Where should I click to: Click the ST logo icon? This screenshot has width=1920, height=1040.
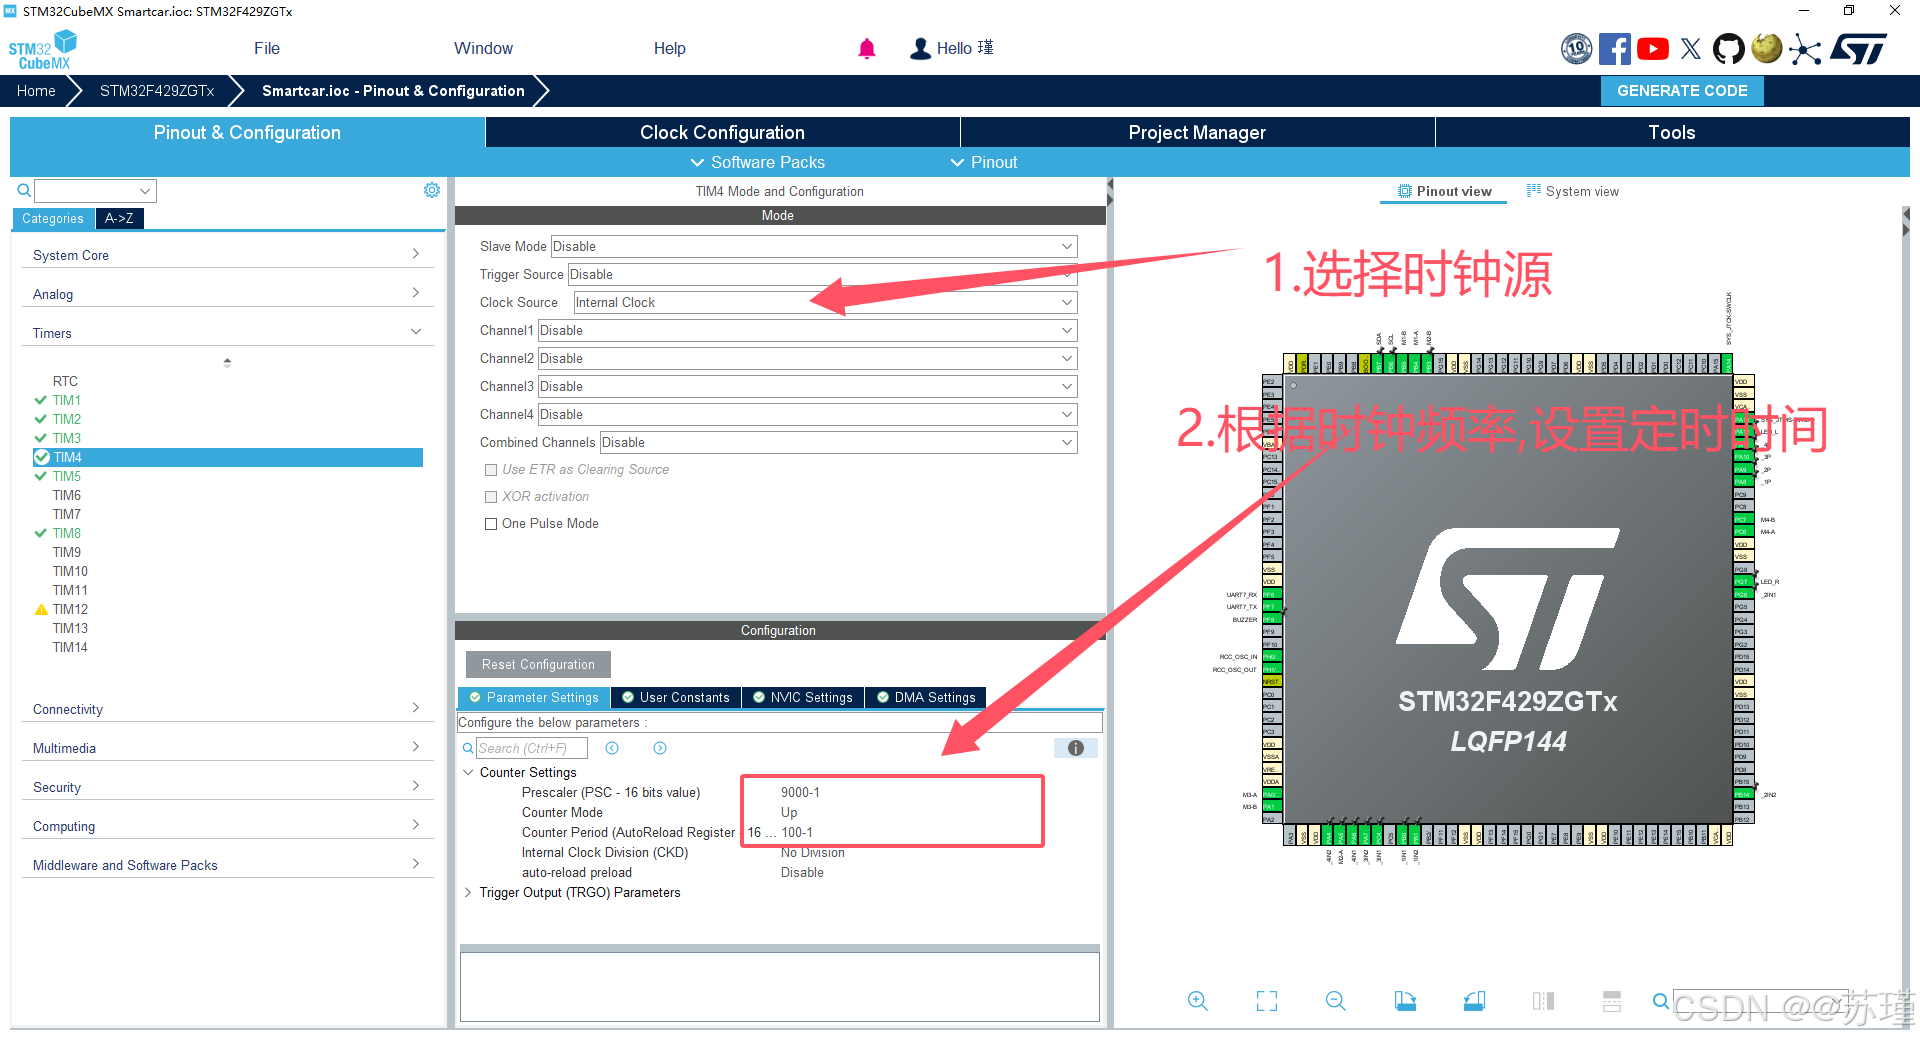coord(1859,48)
